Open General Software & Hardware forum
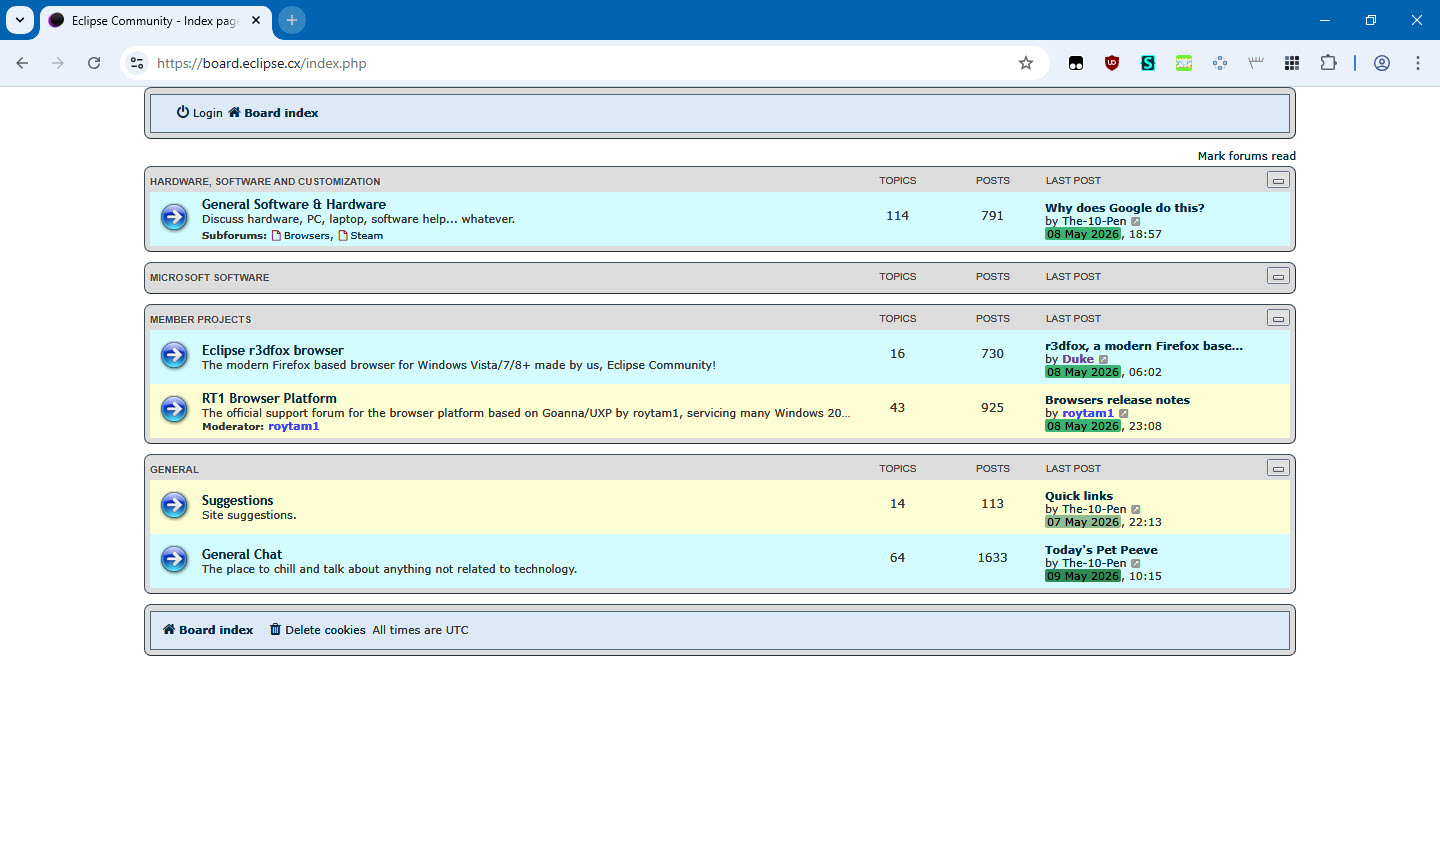The image size is (1440, 860). [x=294, y=204]
